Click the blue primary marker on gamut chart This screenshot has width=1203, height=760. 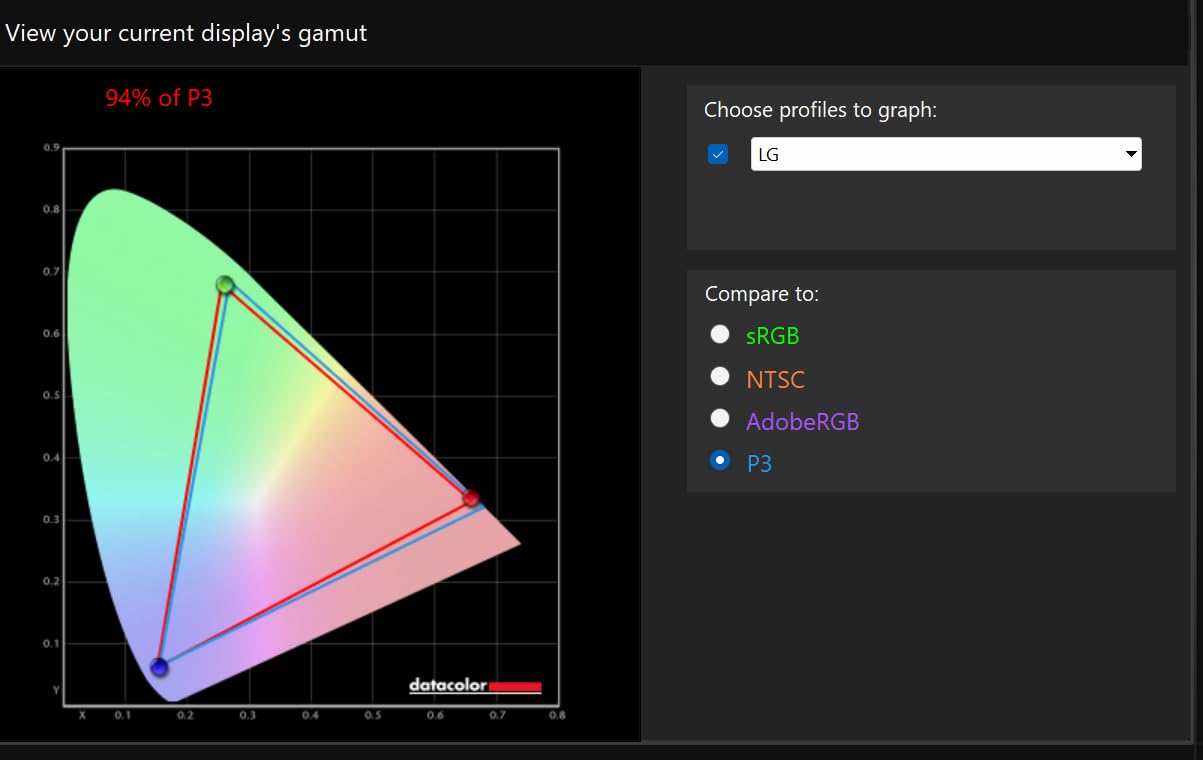click(159, 667)
